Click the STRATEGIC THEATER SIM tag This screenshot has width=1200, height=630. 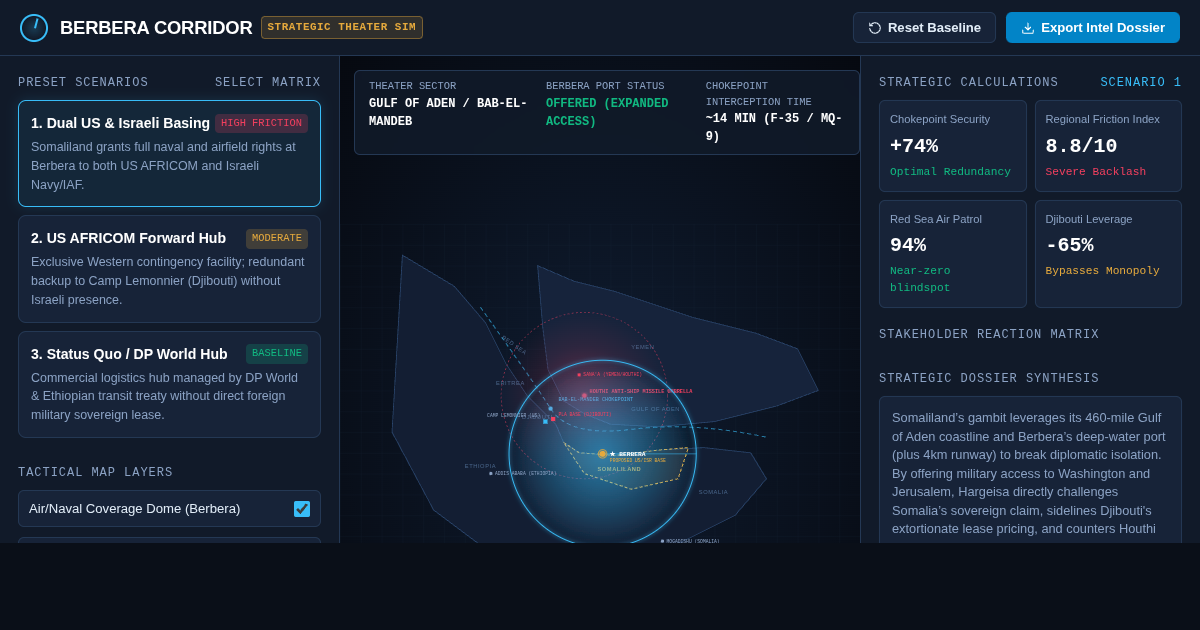click(x=342, y=27)
